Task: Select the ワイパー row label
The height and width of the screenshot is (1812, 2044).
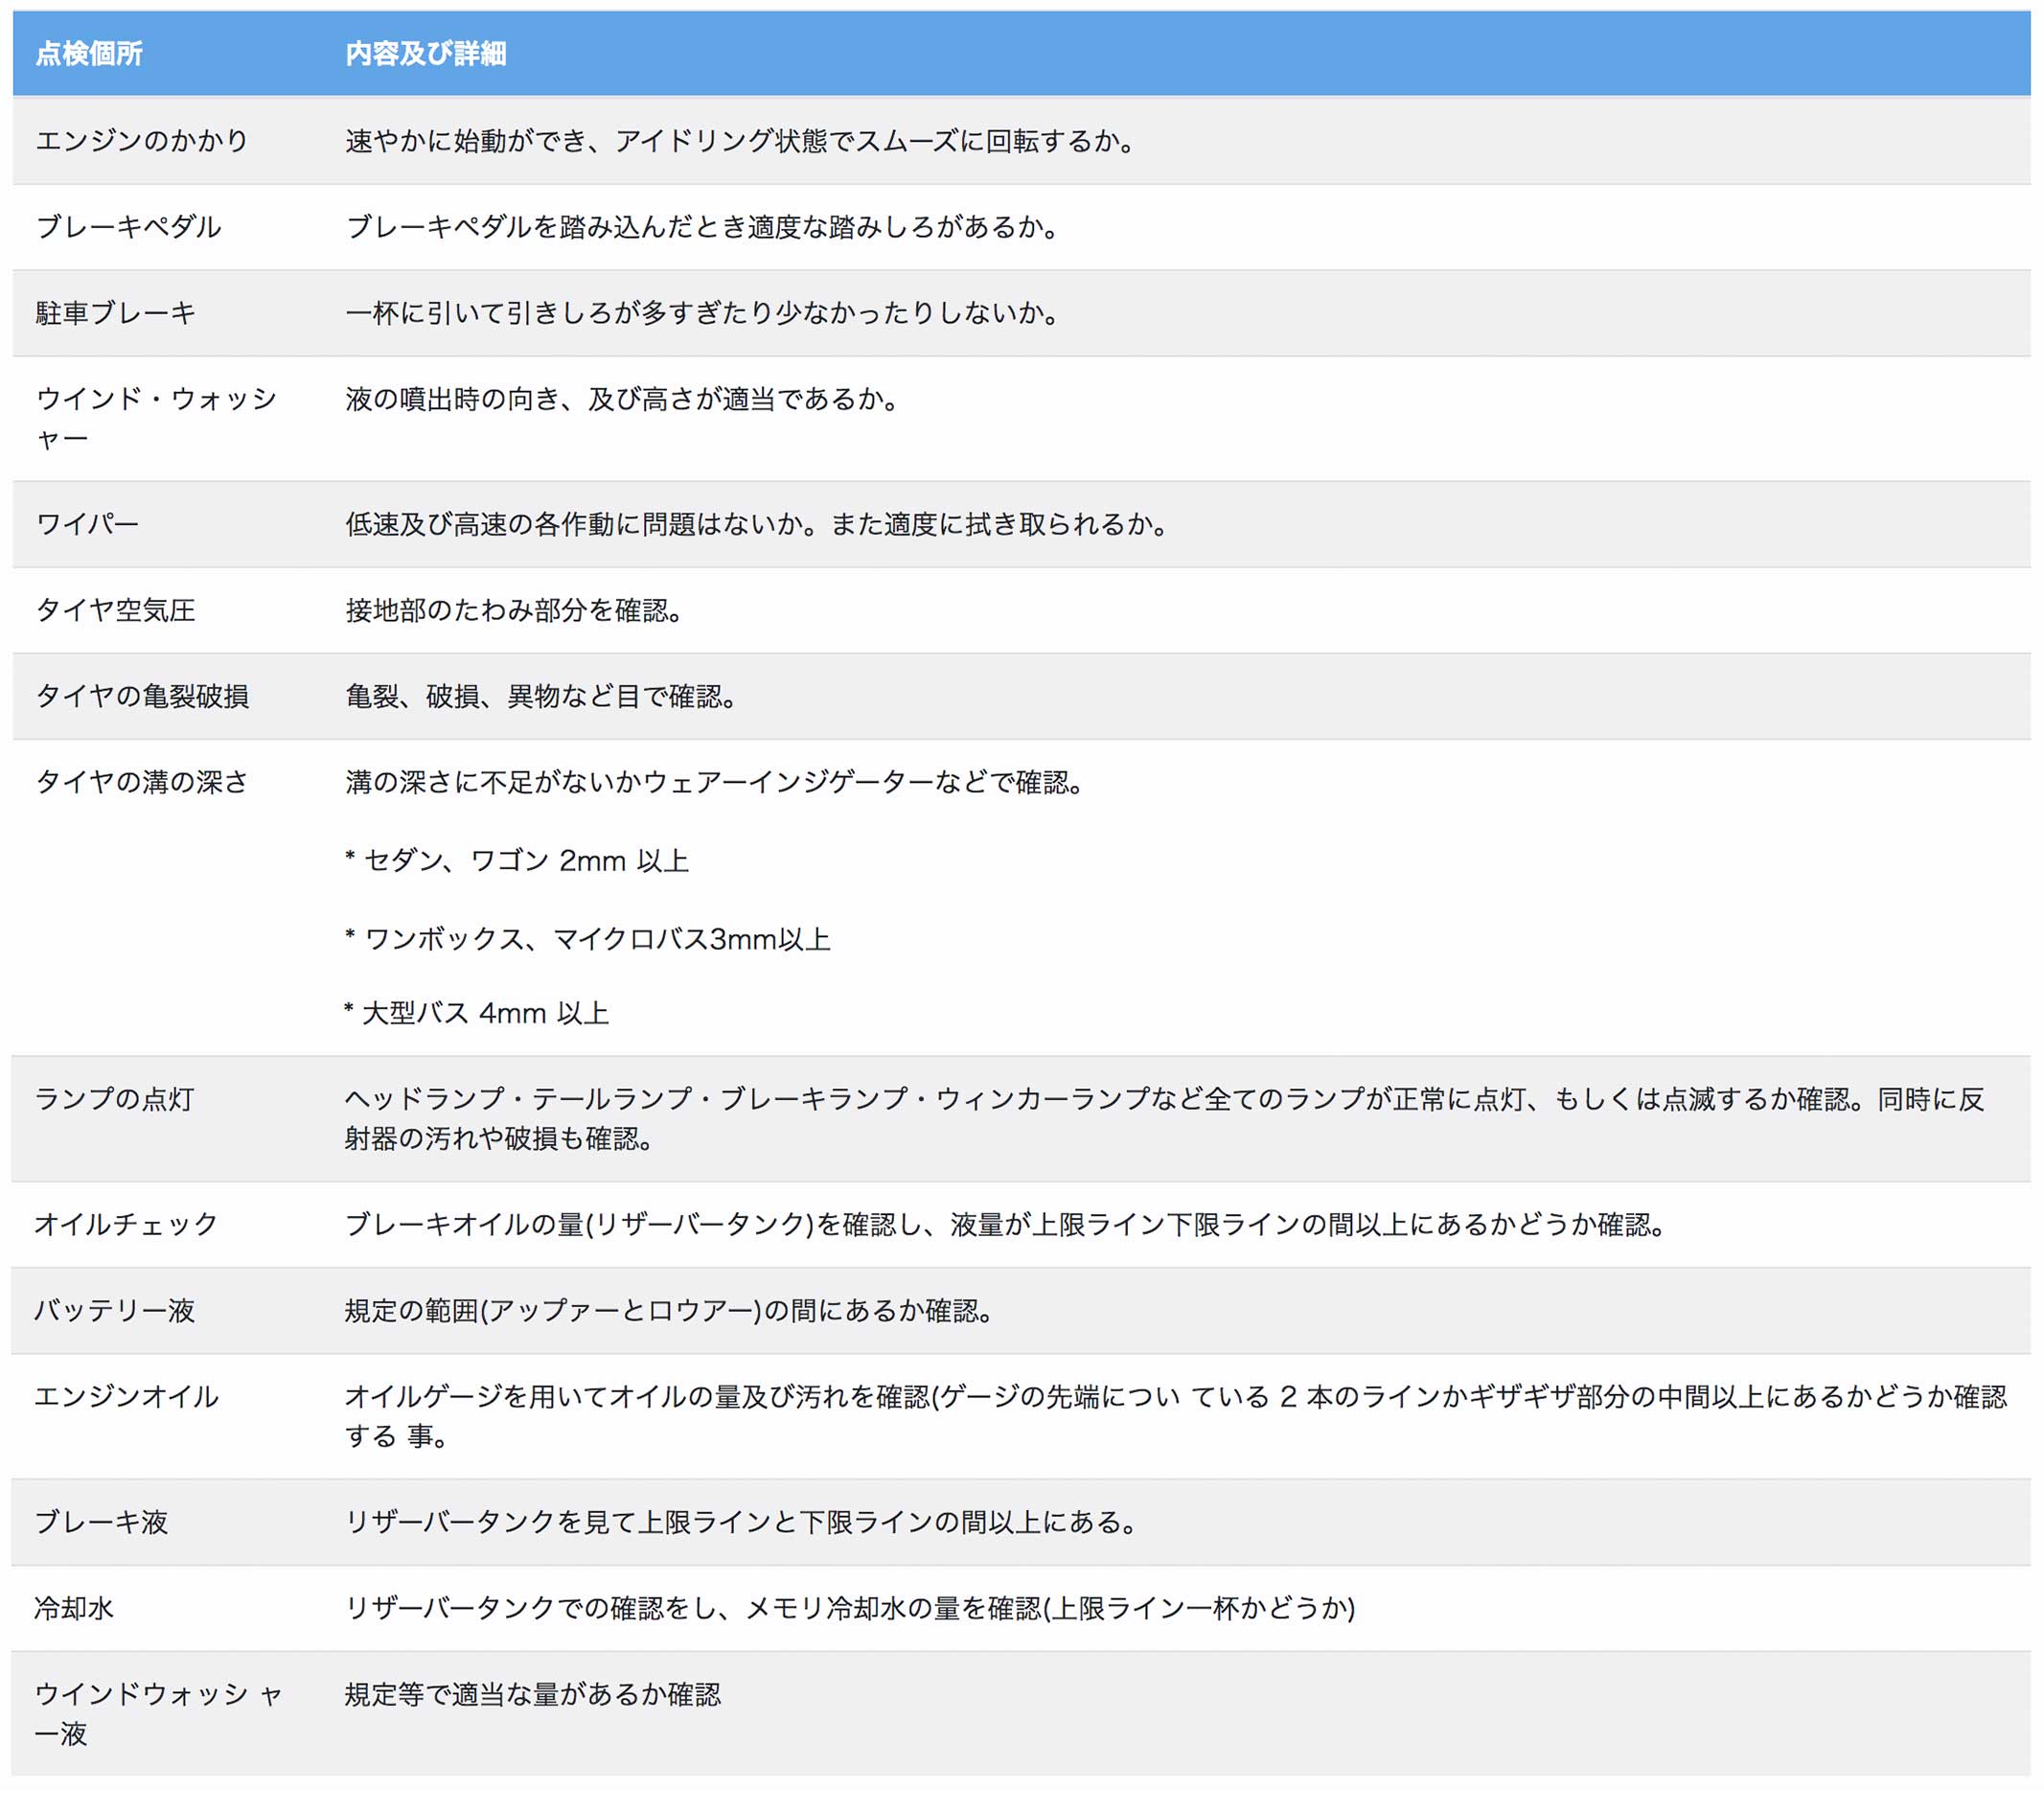Action: pyautogui.click(x=88, y=524)
